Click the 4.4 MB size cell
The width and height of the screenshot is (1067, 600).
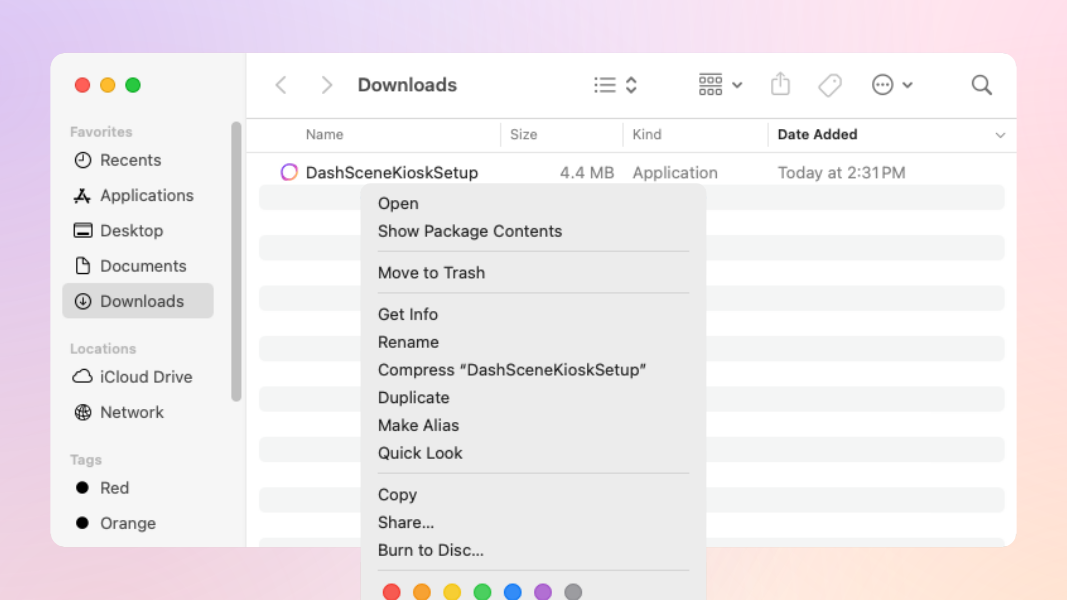click(x=587, y=173)
